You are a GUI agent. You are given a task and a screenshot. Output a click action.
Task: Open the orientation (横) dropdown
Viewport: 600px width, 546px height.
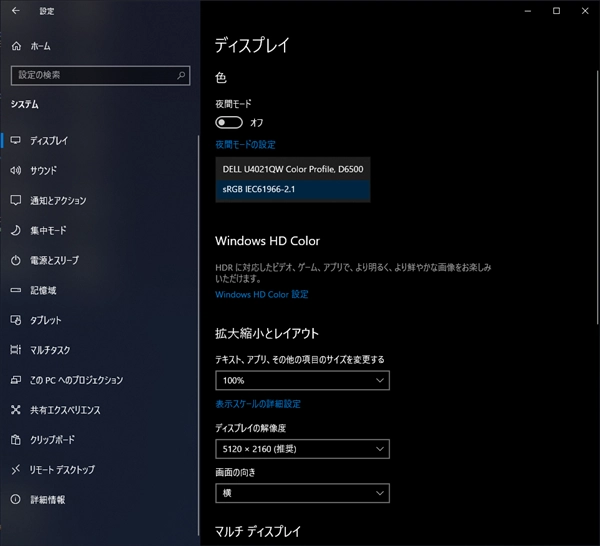[302, 493]
